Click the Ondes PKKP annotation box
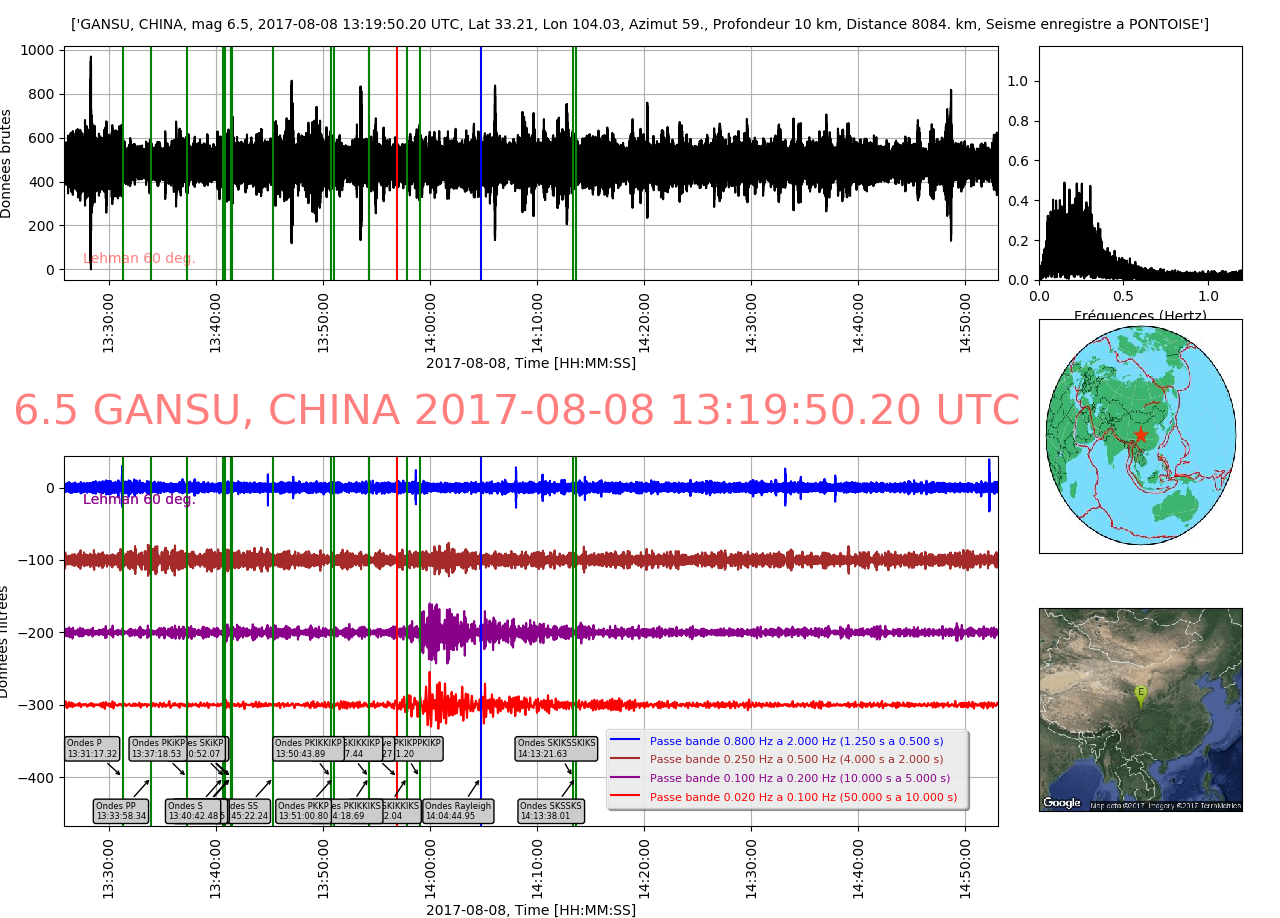This screenshot has height=918, width=1280. point(303,811)
